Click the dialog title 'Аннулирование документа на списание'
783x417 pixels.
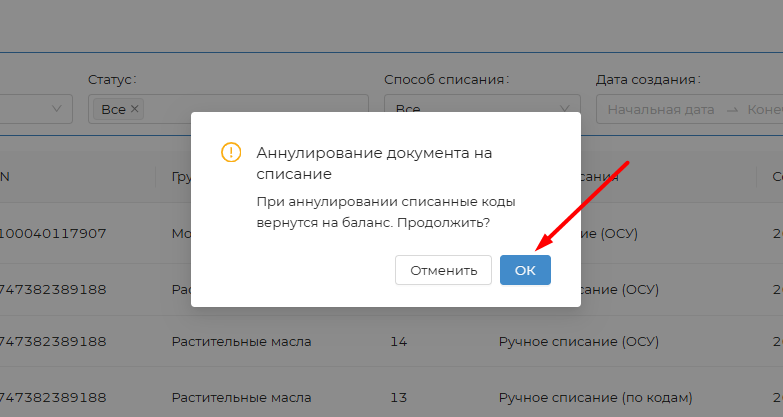point(374,163)
